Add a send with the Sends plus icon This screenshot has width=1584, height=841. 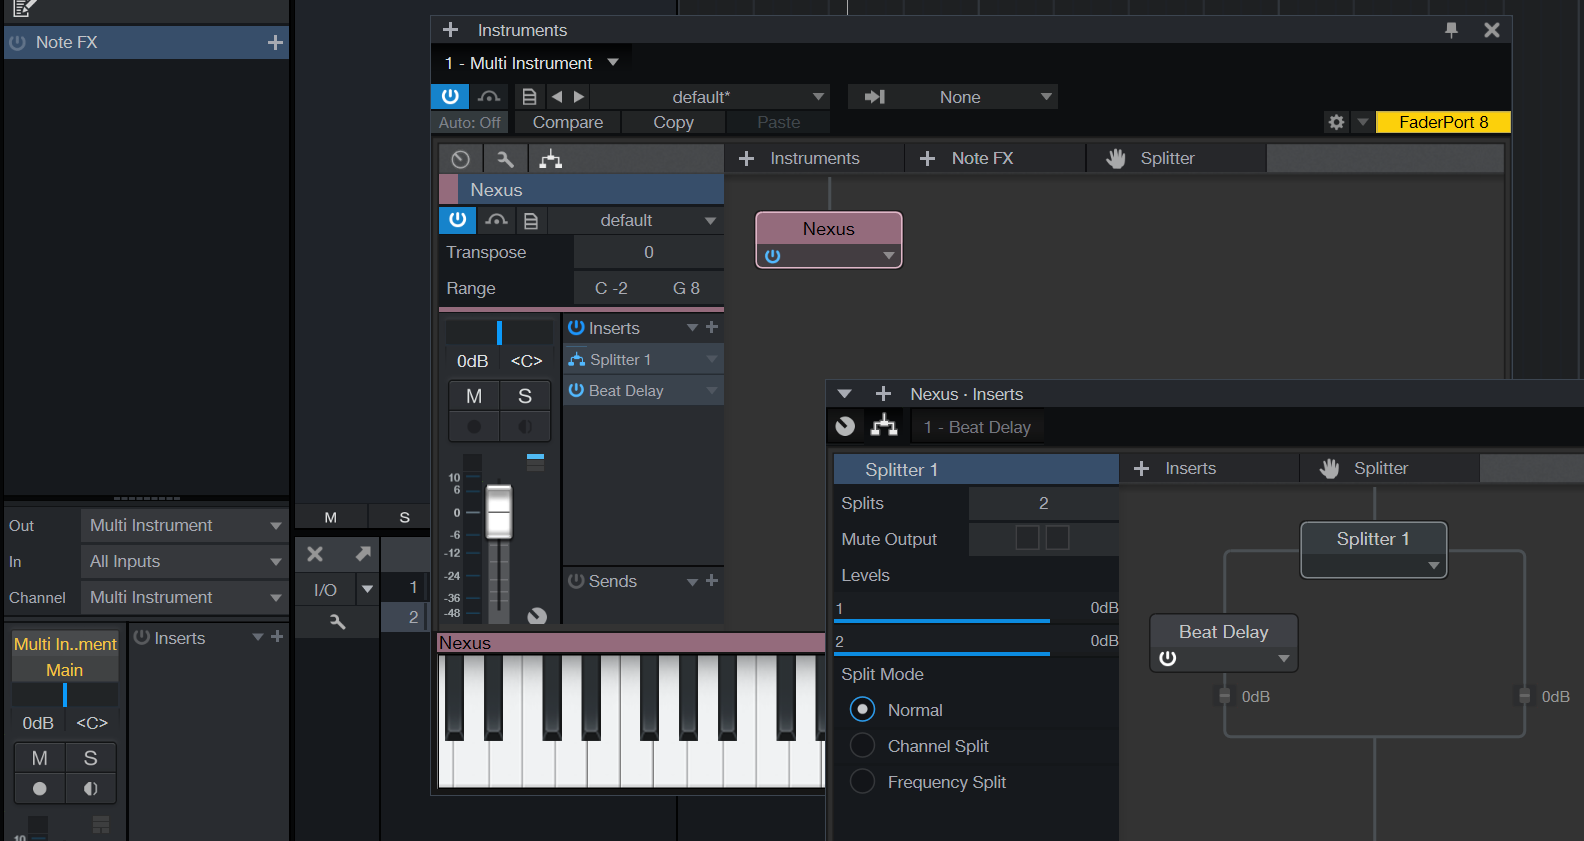point(712,580)
